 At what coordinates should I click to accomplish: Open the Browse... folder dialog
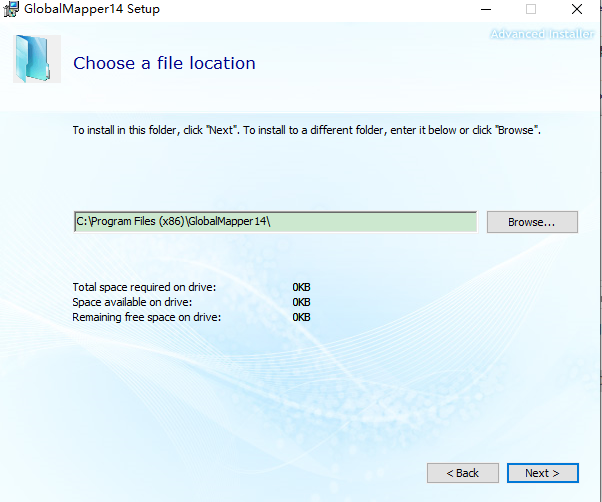tap(532, 222)
